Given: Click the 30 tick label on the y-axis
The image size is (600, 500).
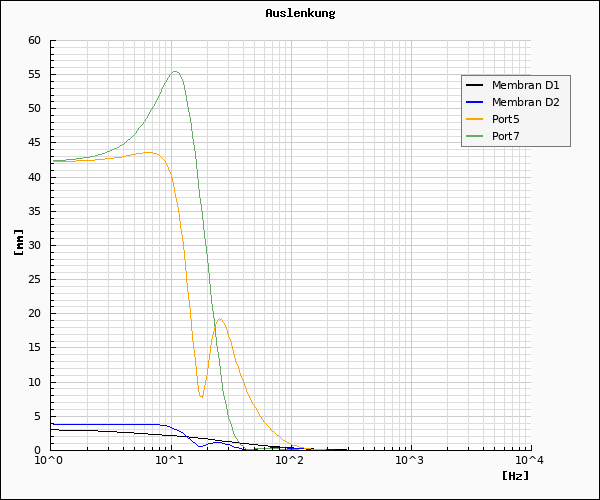Looking at the screenshot, I should tap(34, 245).
